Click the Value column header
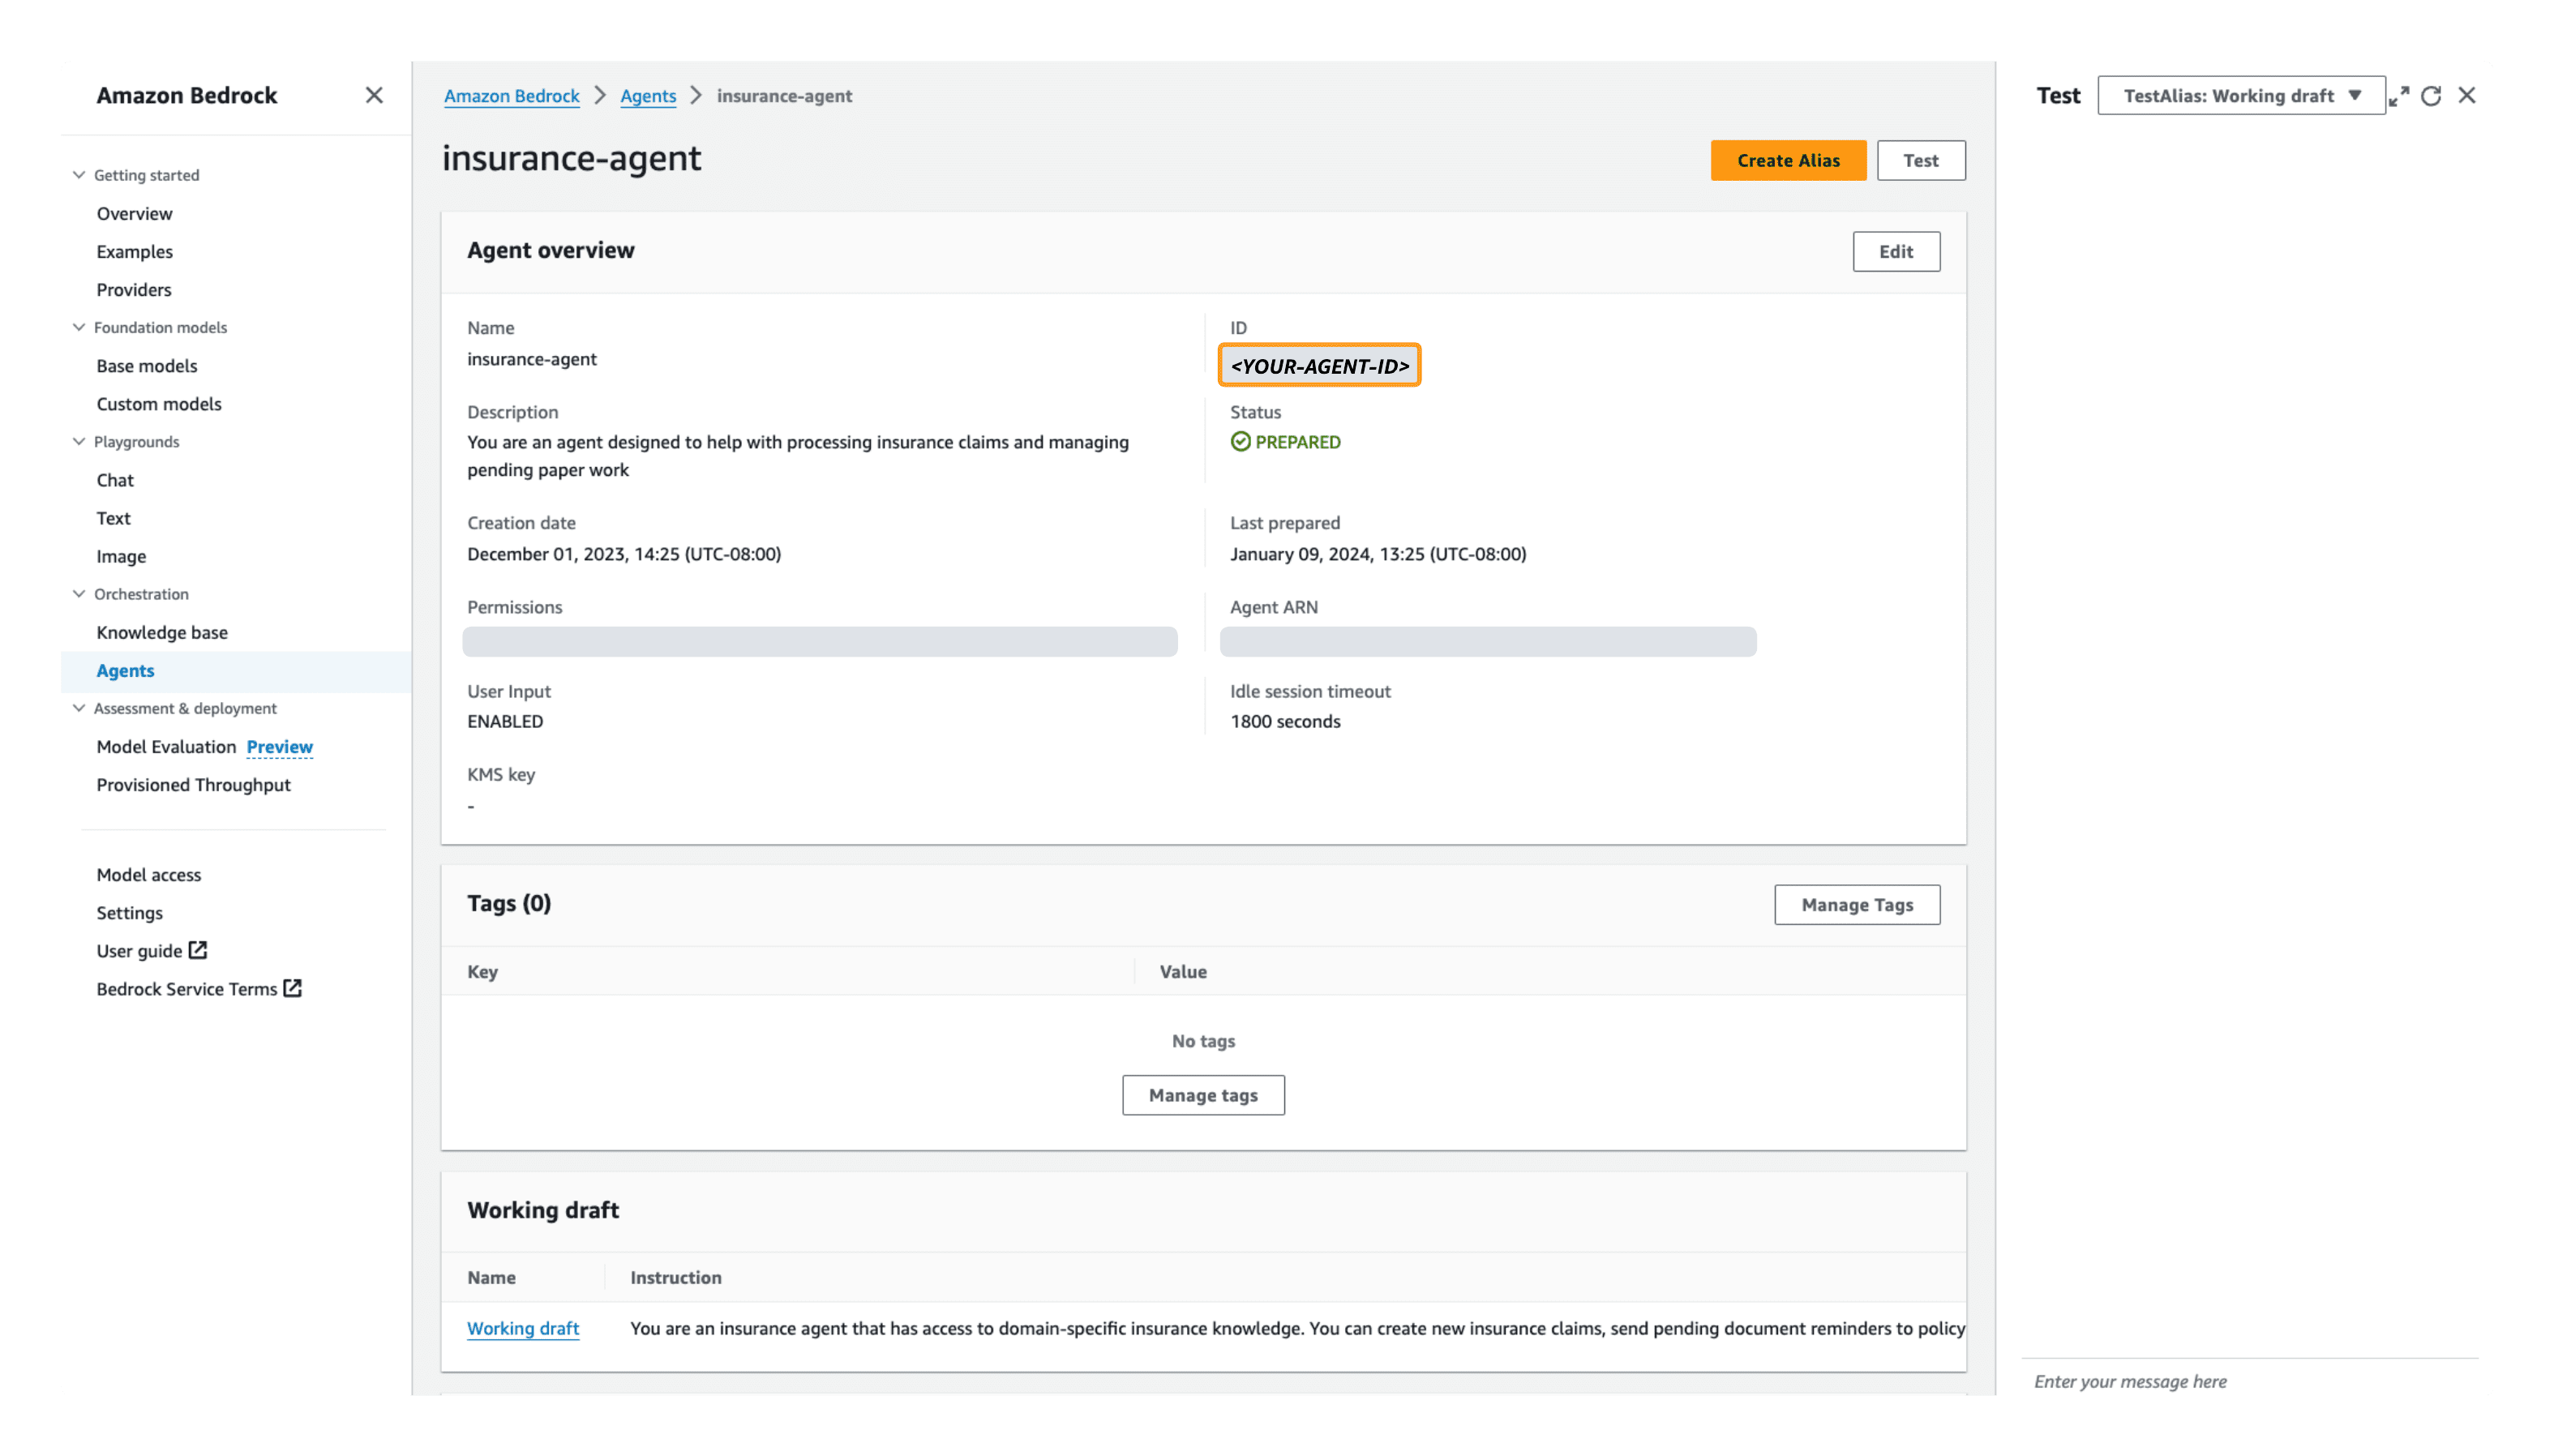The width and height of the screenshot is (2554, 1456). pyautogui.click(x=1182, y=971)
